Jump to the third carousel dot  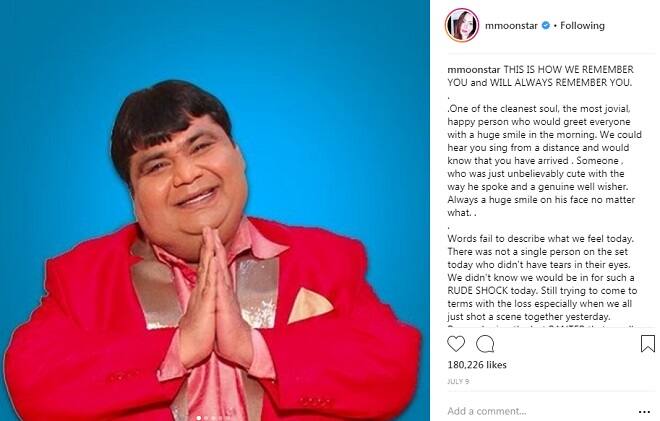coord(213,418)
